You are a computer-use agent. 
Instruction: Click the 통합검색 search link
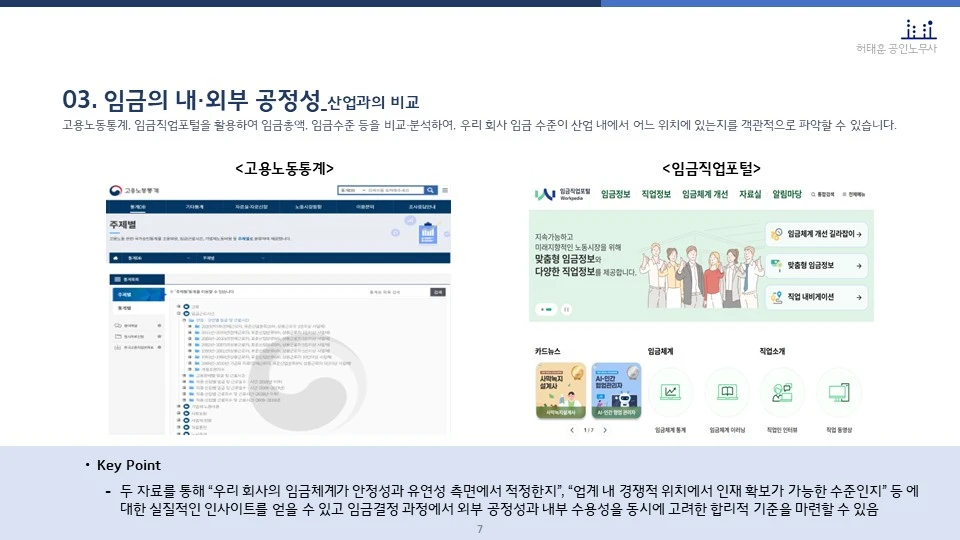click(822, 195)
